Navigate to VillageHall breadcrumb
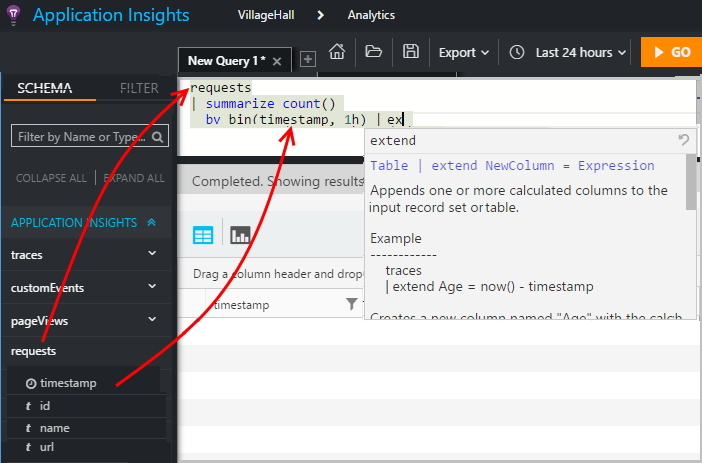This screenshot has width=702, height=463. pyautogui.click(x=266, y=15)
